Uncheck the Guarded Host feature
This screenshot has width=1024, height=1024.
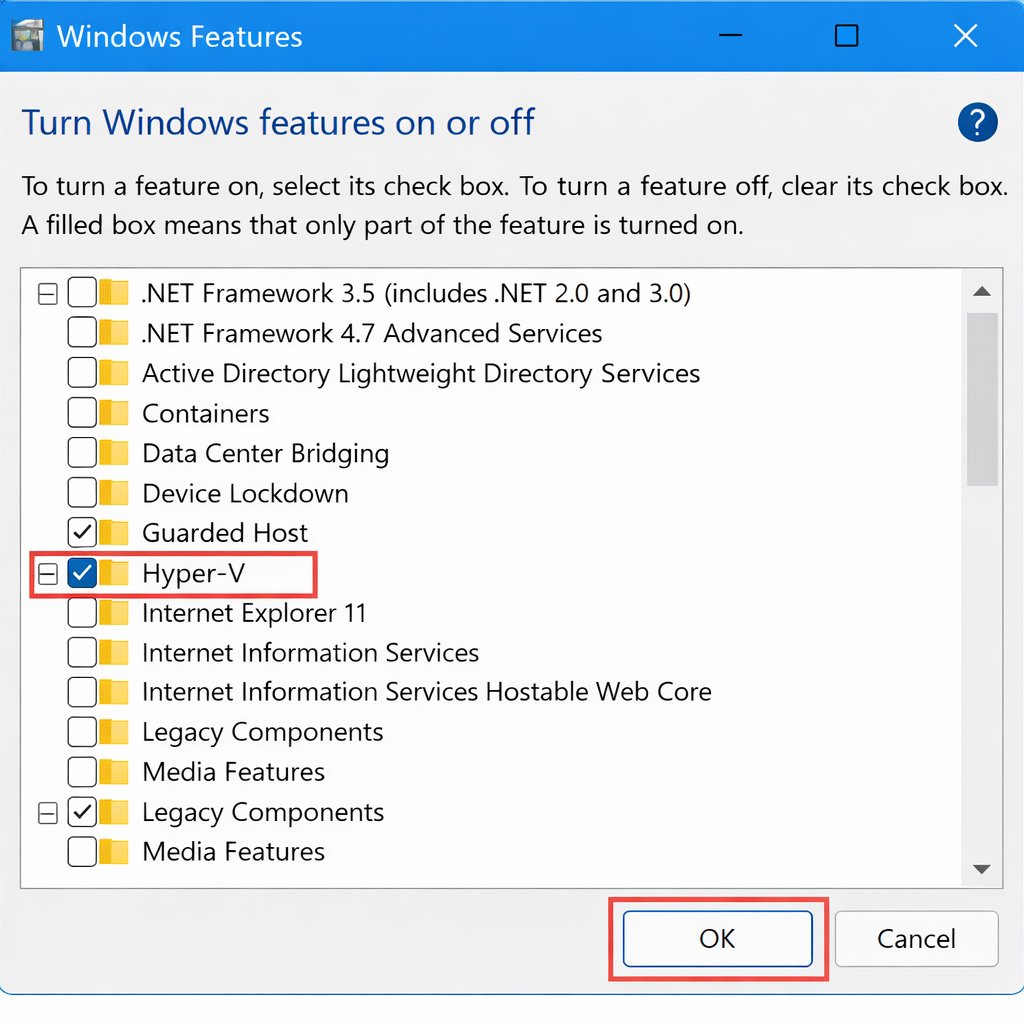click(x=81, y=532)
